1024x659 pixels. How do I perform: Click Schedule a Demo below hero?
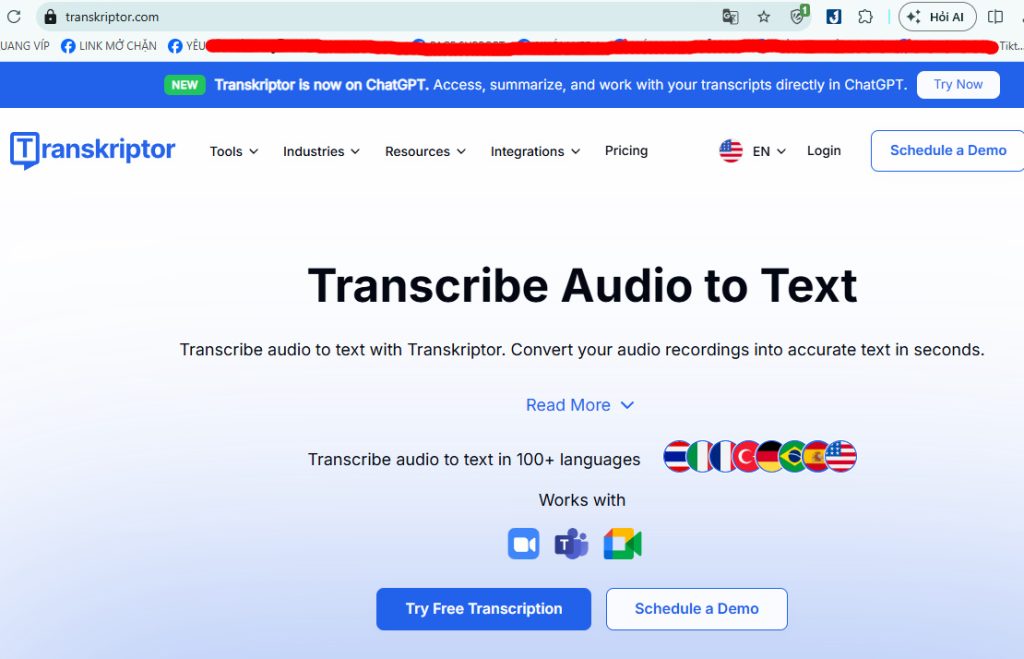pyautogui.click(x=697, y=609)
